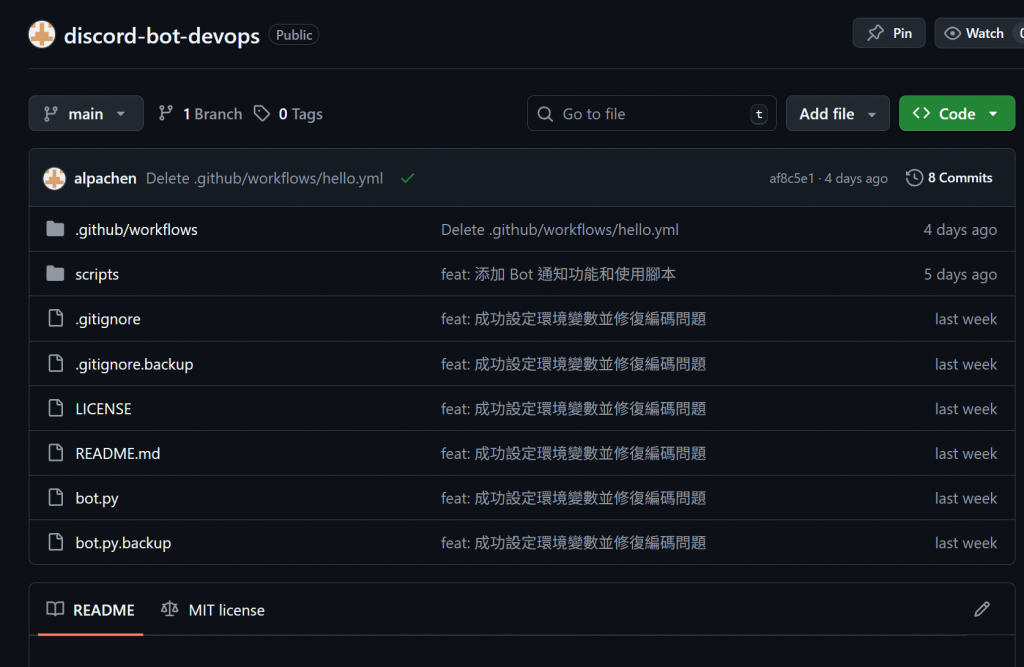The height and width of the screenshot is (667, 1024).
Task: Open the commit message in the bot.py.backup row
Action: pos(573,543)
